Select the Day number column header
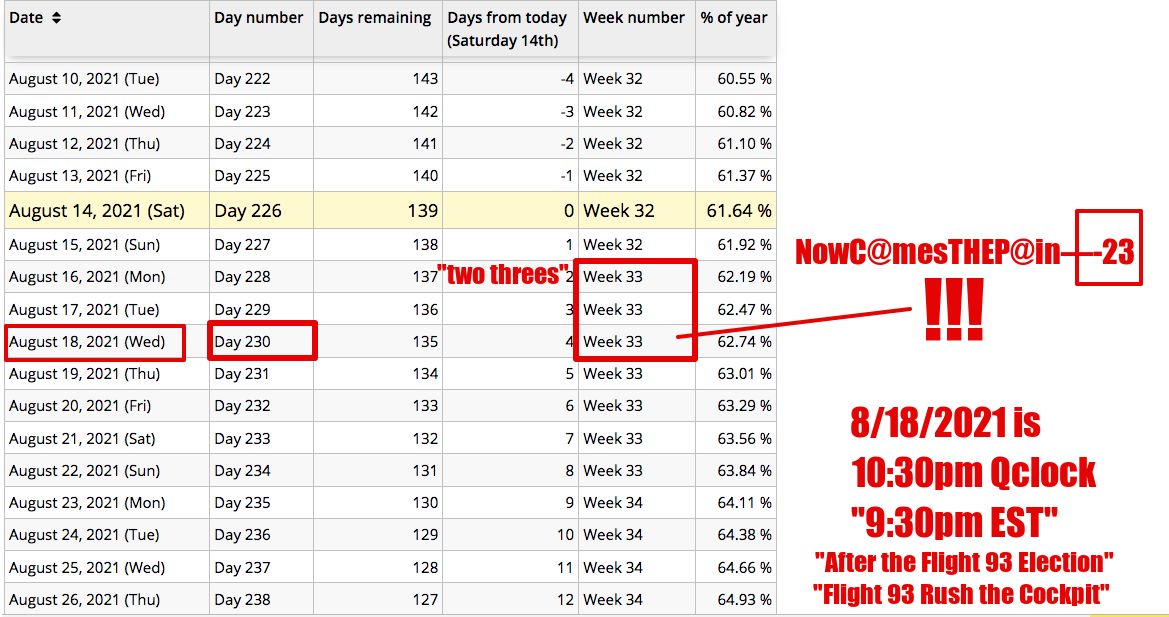 point(262,30)
